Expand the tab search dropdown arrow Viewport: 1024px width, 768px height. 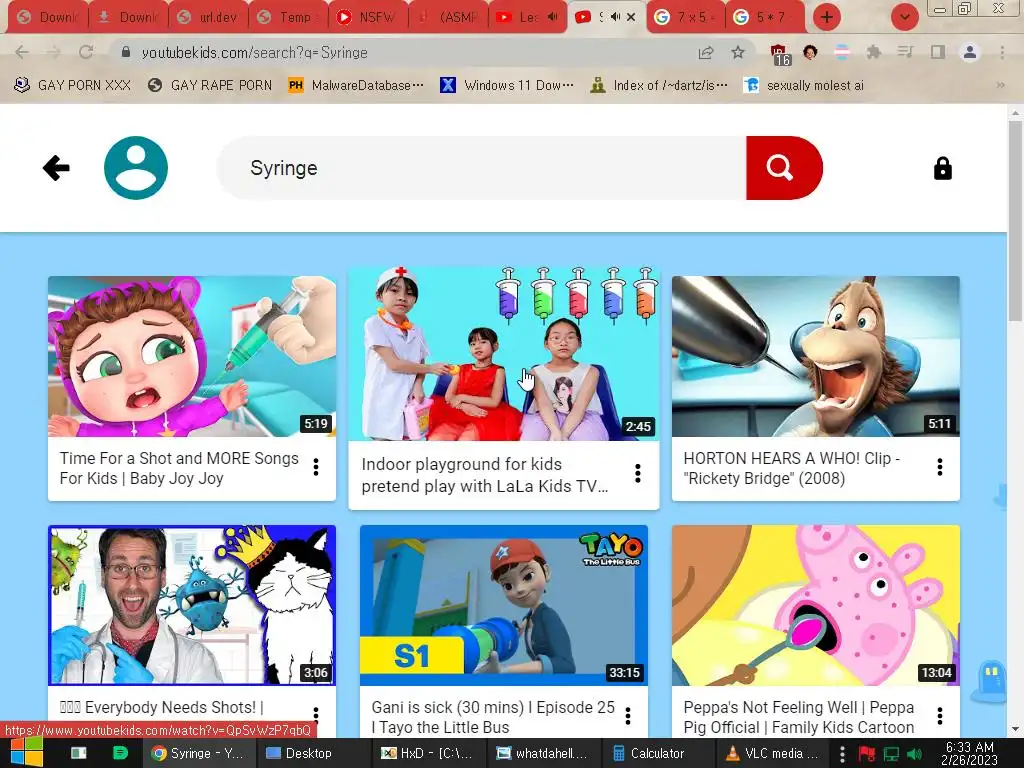(904, 17)
